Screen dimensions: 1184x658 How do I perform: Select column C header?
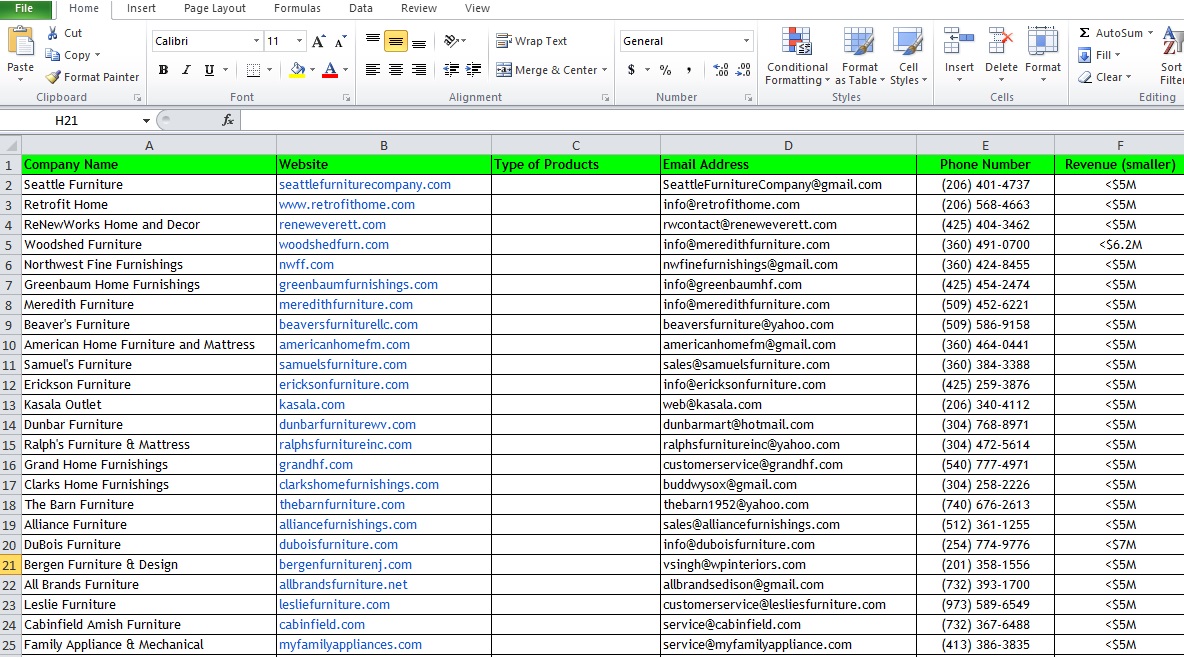[575, 145]
